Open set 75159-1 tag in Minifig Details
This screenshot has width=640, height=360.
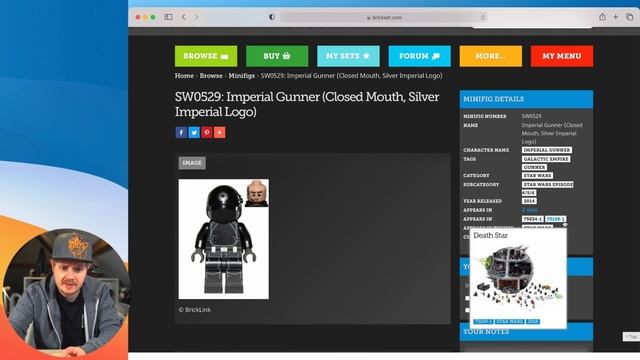556,219
